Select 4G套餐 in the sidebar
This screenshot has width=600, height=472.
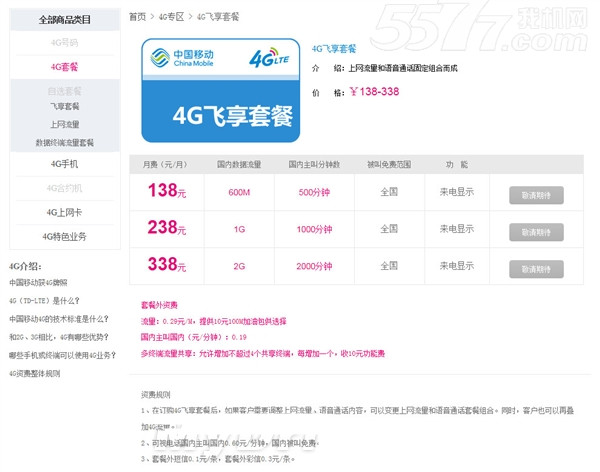pos(65,67)
